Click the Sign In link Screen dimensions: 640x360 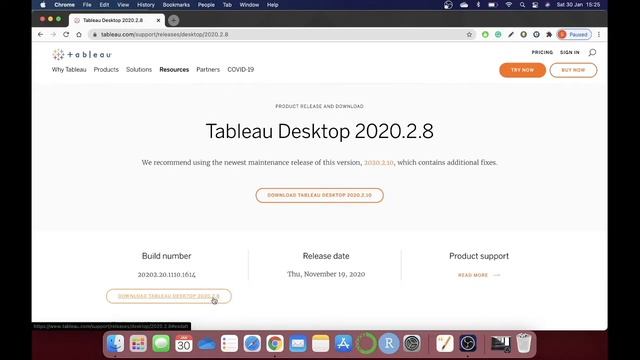pyautogui.click(x=570, y=52)
